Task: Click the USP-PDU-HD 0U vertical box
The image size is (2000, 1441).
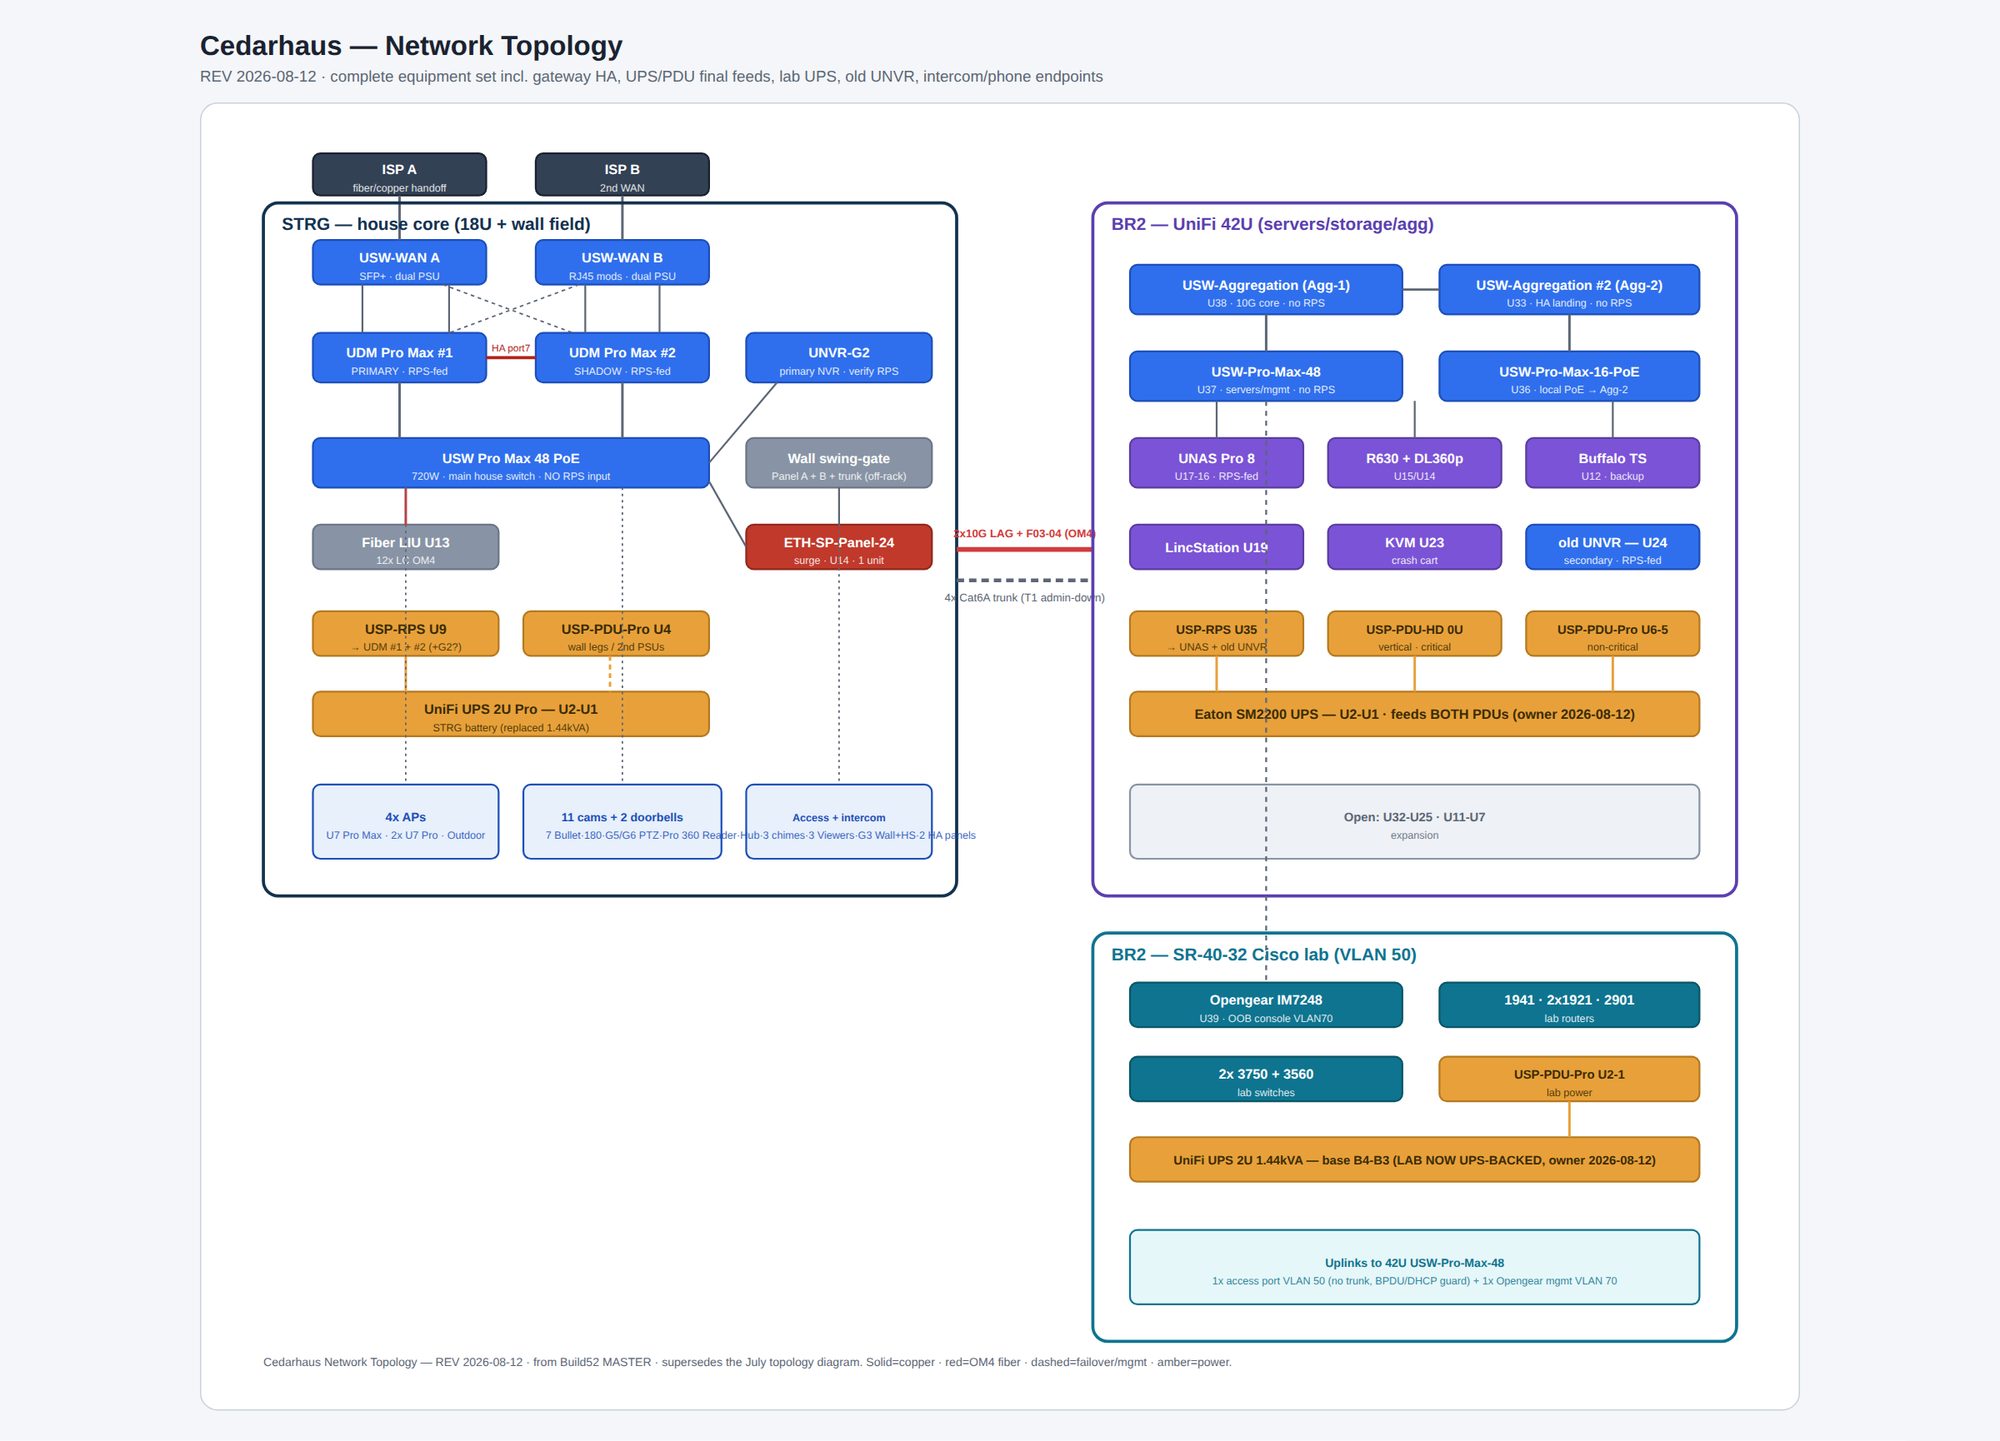Action: pos(1414,634)
